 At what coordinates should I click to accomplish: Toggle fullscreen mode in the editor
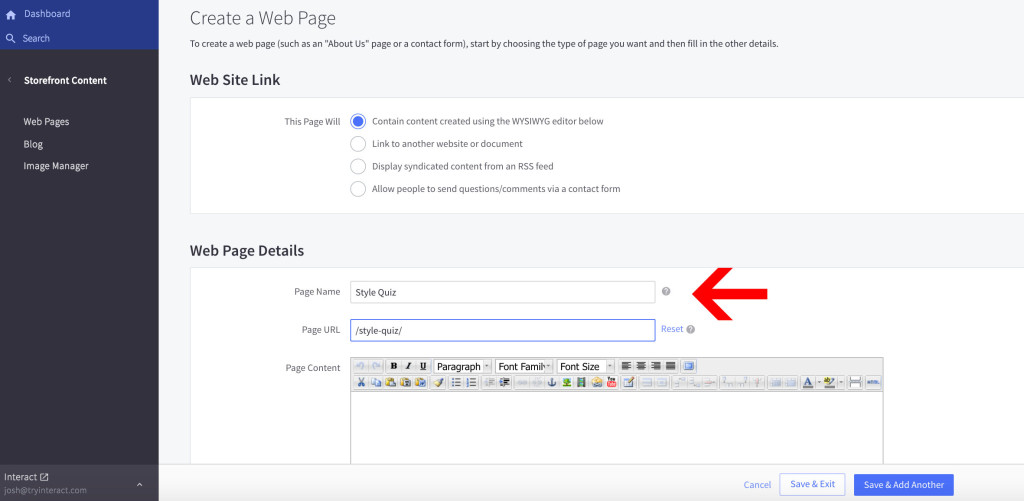689,366
